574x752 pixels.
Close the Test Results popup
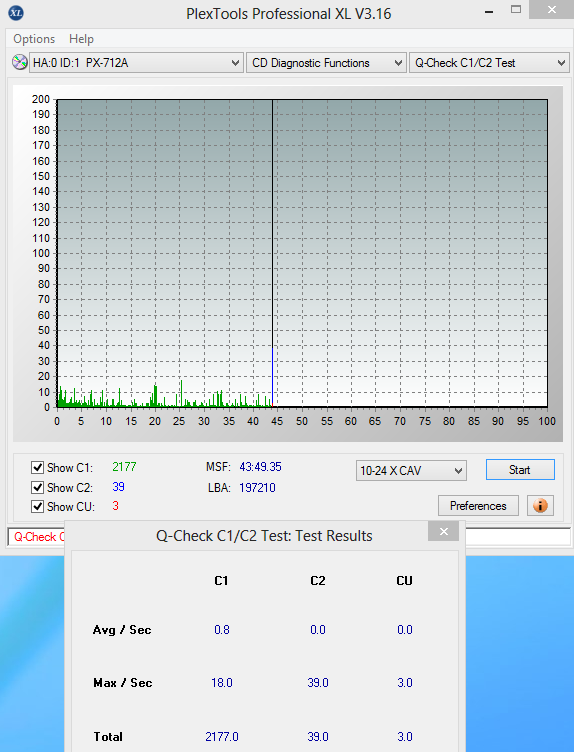point(444,531)
